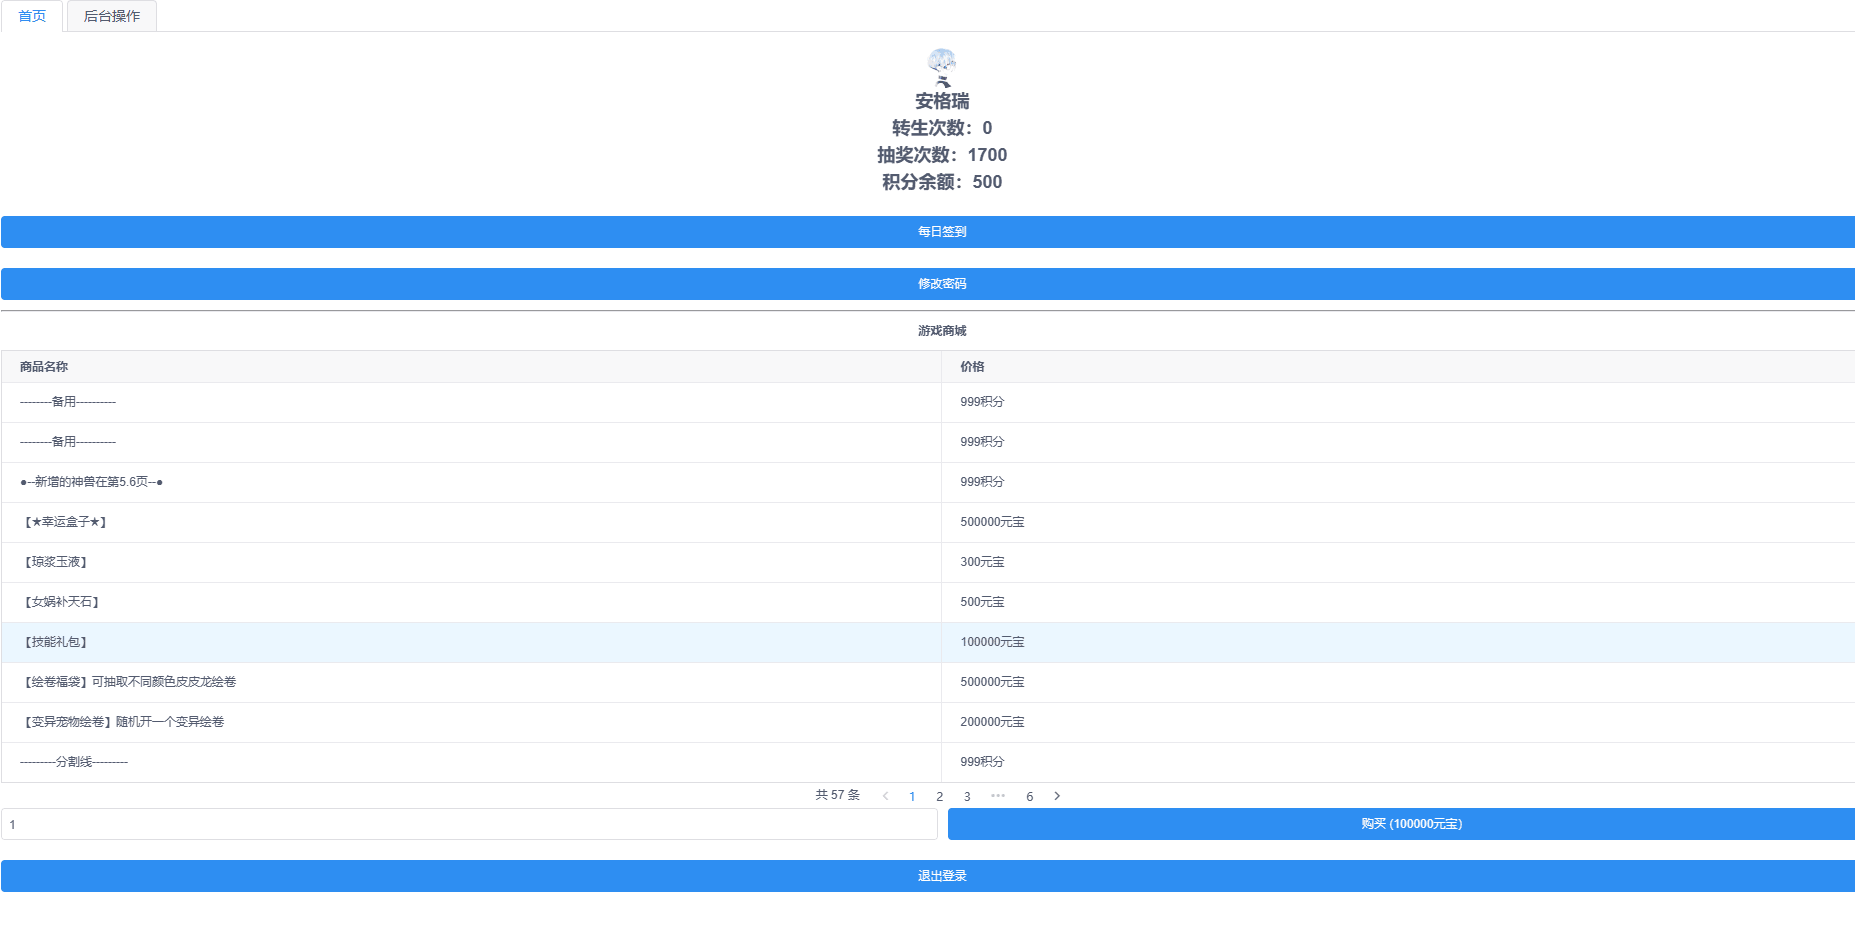Click the 每日签到 sign-in button
The height and width of the screenshot is (948, 1855).
click(927, 231)
